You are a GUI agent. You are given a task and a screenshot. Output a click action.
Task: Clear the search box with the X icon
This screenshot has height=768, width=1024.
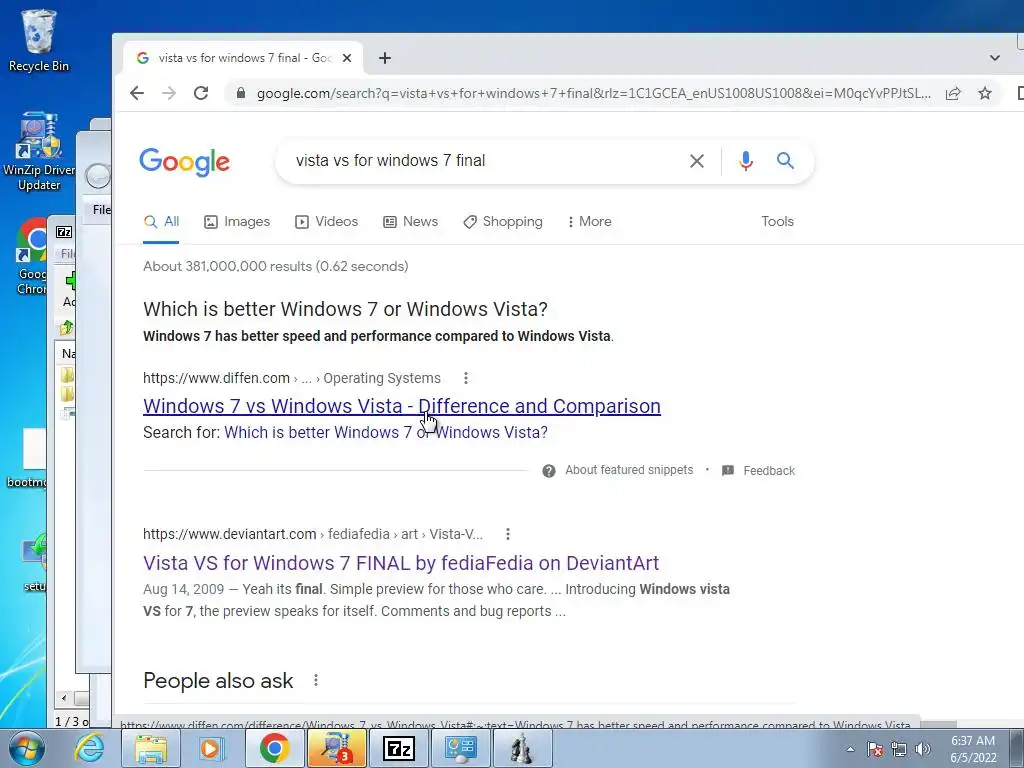(697, 161)
